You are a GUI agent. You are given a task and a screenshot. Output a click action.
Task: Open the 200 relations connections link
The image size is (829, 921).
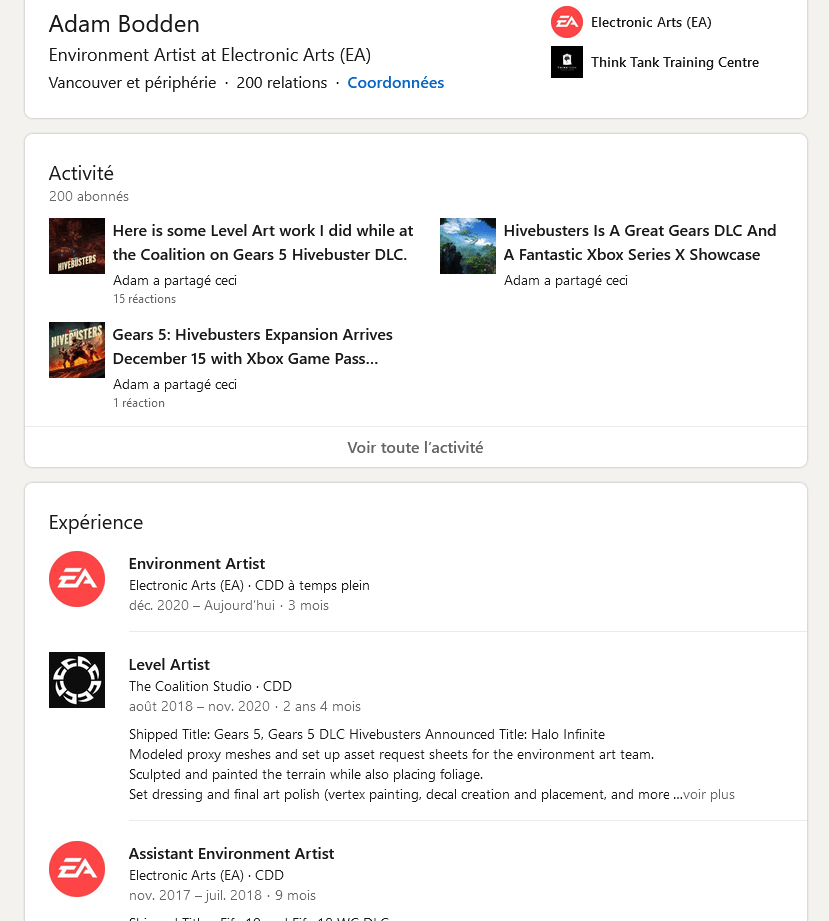coord(282,83)
